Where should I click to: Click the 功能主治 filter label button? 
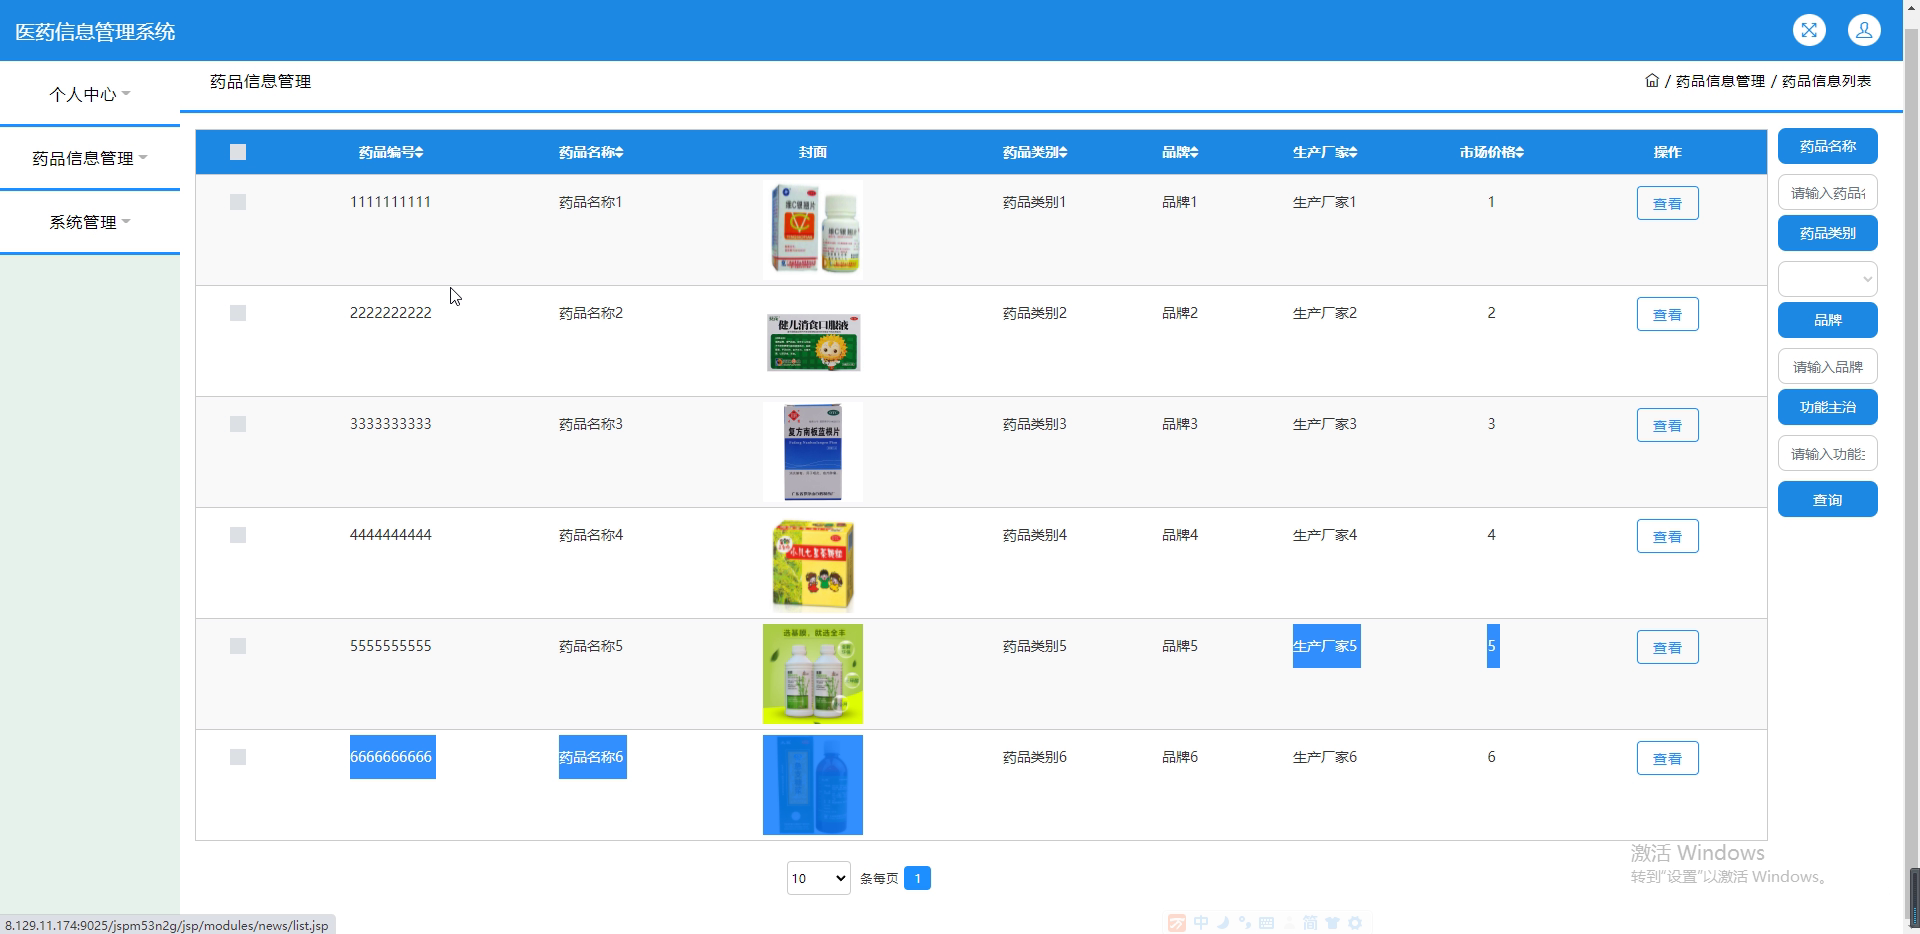[x=1827, y=407]
